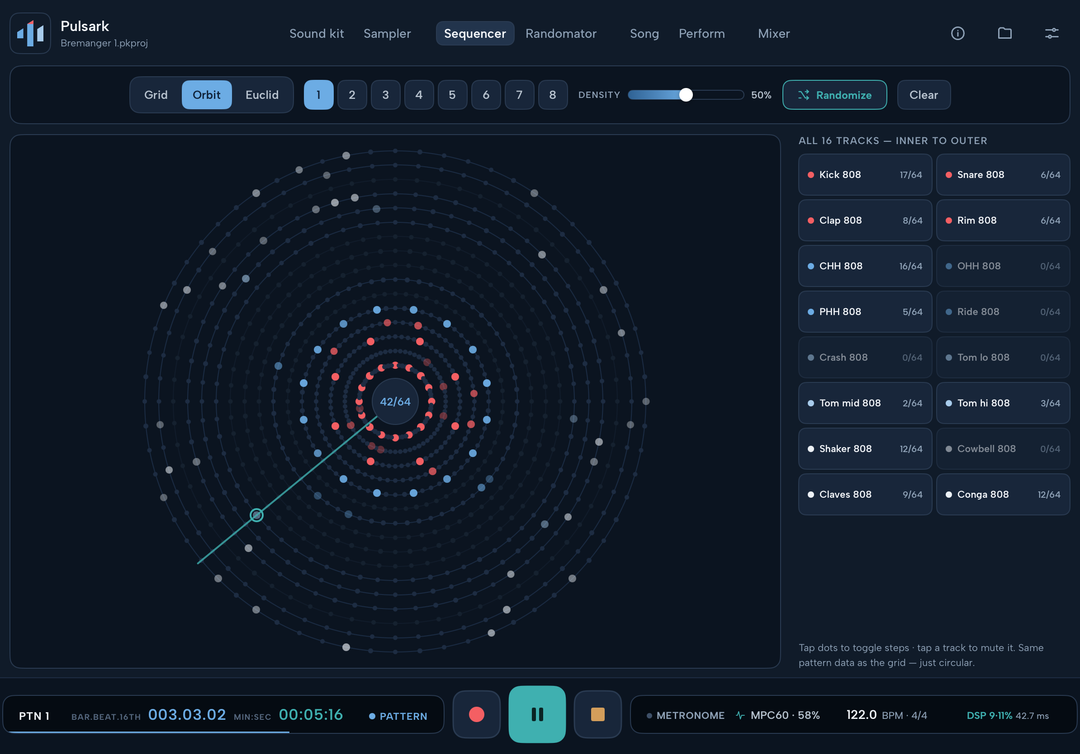The height and width of the screenshot is (754, 1080).
Task: Mute the Claves 808 track
Action: pyautogui.click(x=864, y=494)
